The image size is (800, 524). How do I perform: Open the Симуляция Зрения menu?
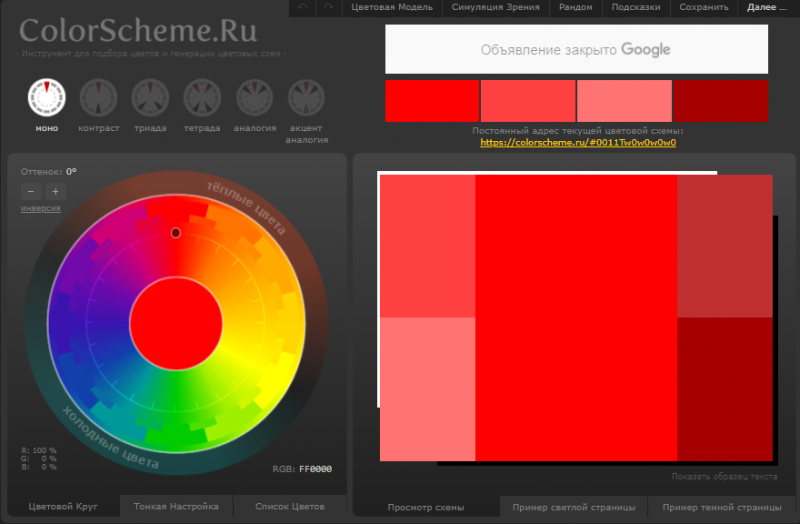coord(495,7)
